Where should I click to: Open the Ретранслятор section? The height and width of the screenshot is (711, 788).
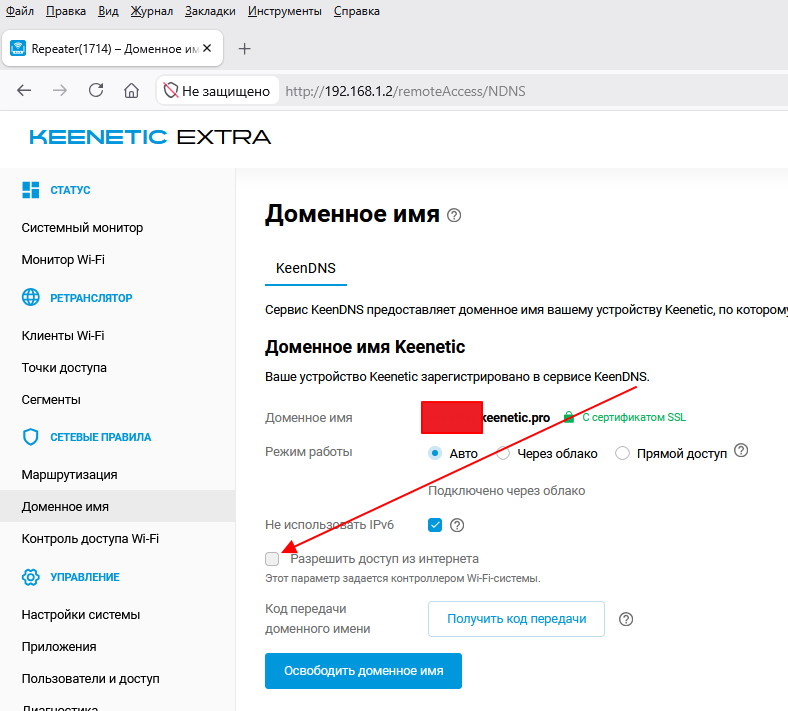(91, 298)
